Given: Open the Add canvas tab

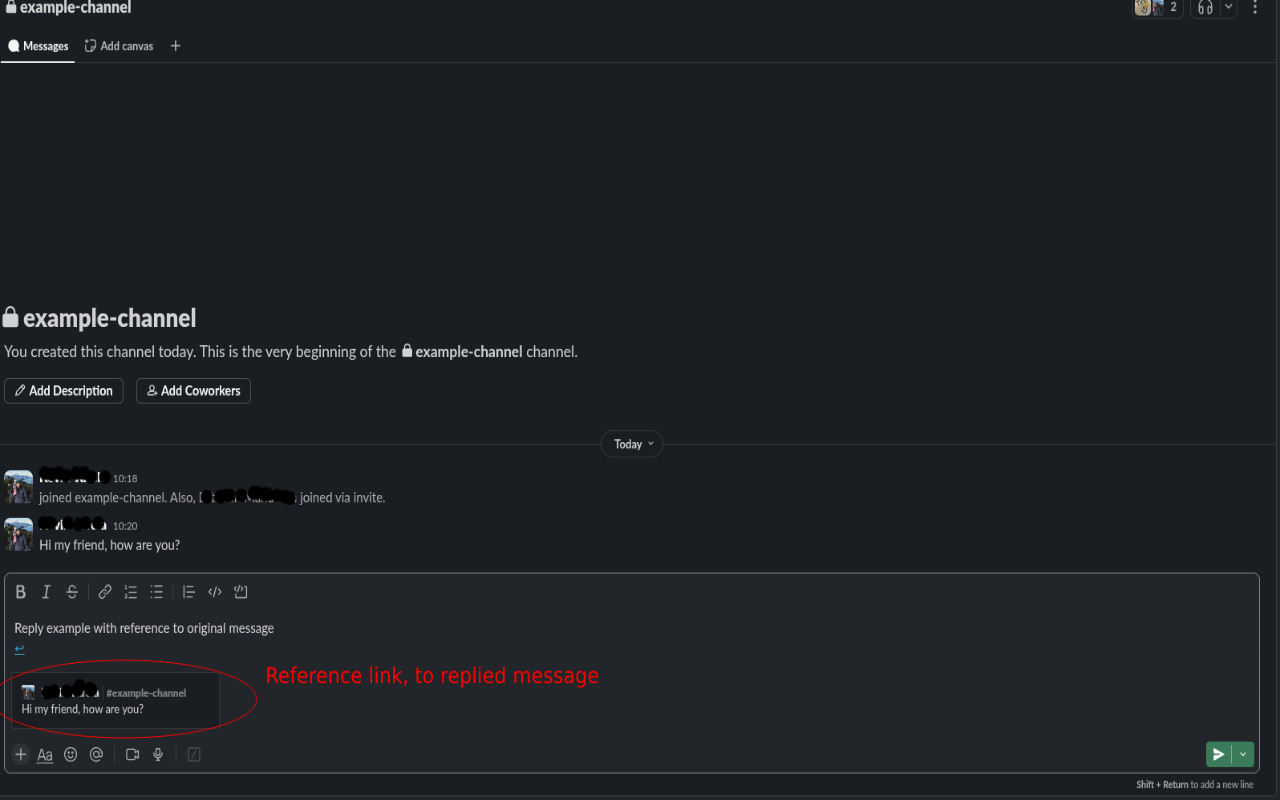Looking at the screenshot, I should click(x=119, y=46).
